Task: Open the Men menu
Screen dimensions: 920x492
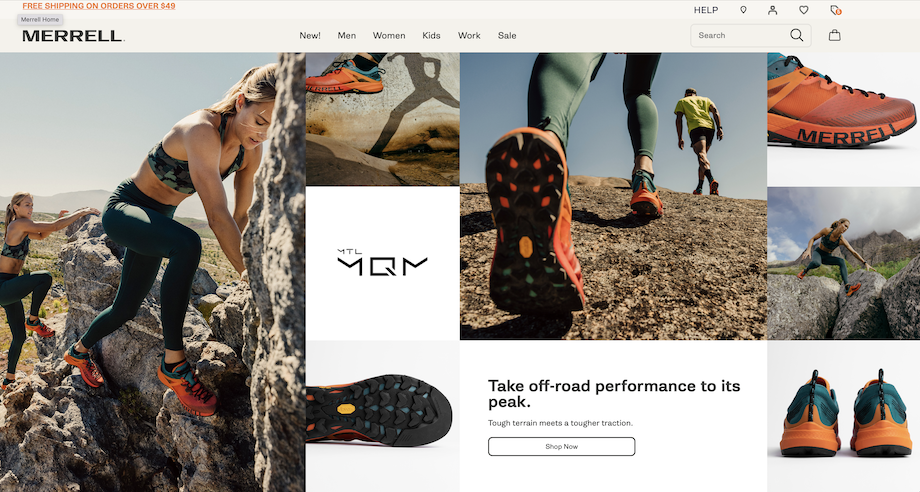Action: coord(347,35)
